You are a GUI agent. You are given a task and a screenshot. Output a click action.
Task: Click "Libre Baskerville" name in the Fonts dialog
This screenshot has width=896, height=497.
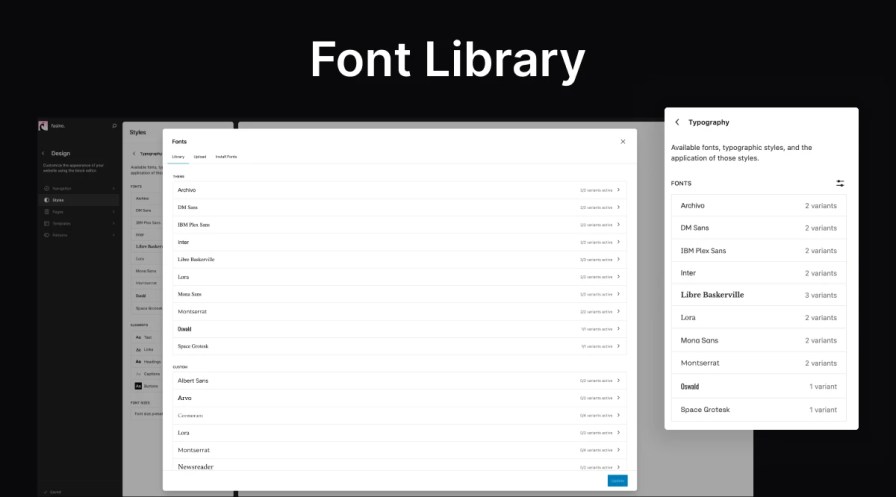(196, 259)
